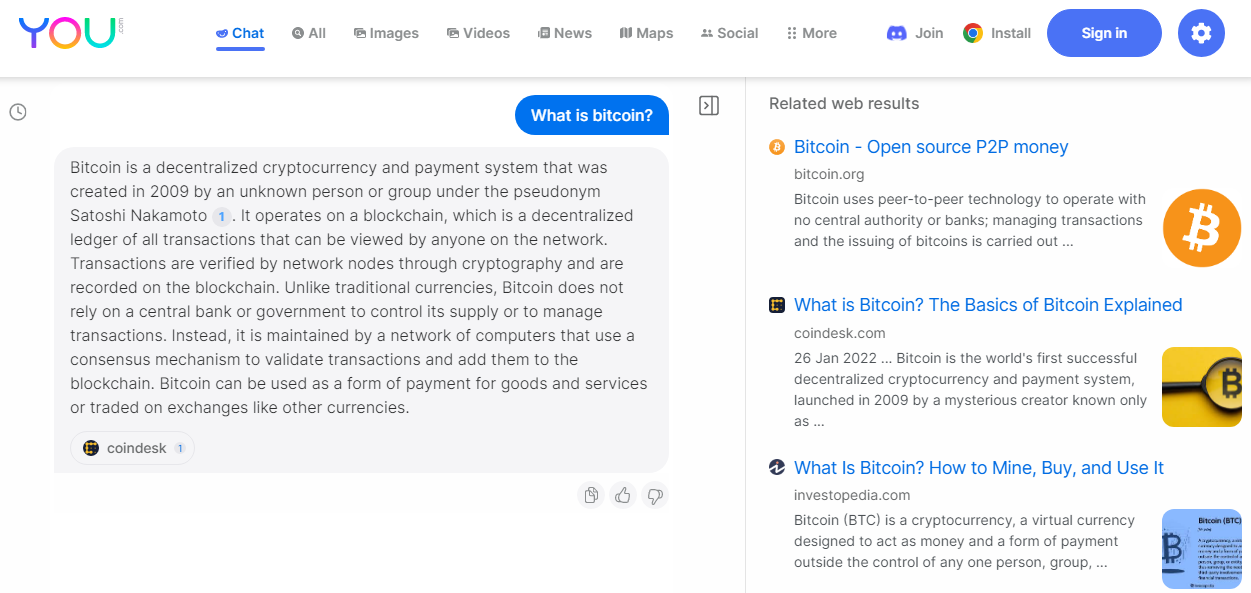Image resolution: width=1251 pixels, height=593 pixels.
Task: Expand the coindesk source chip
Action: [x=132, y=448]
